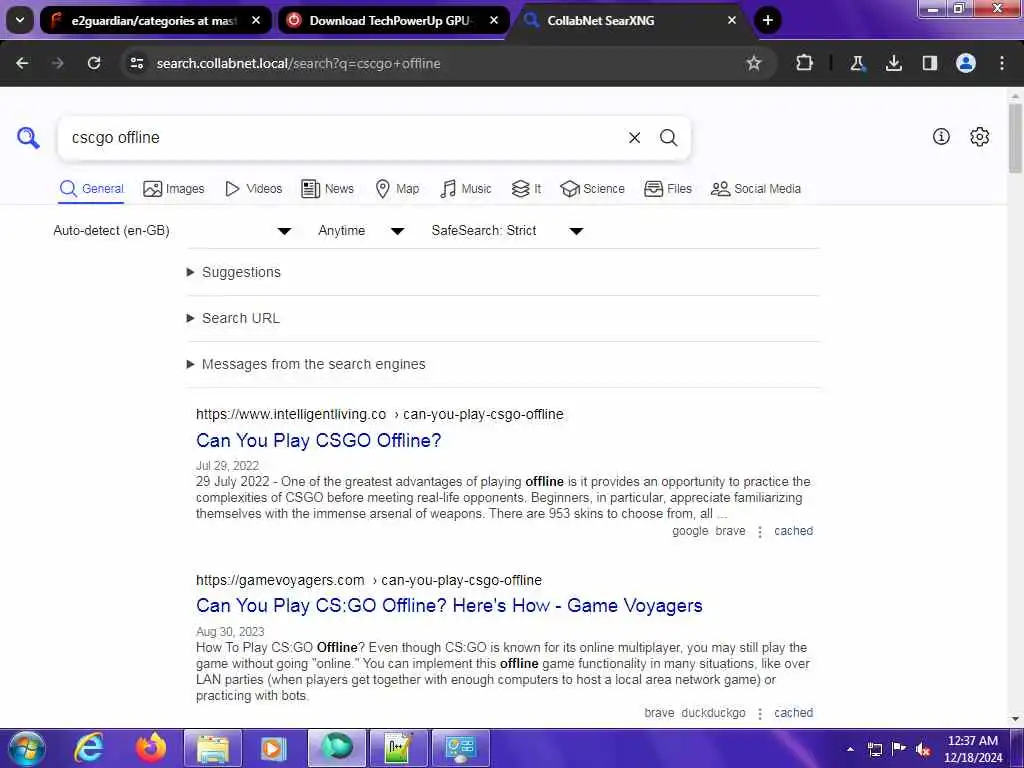Open Notepad++ from taskbar

(398, 748)
